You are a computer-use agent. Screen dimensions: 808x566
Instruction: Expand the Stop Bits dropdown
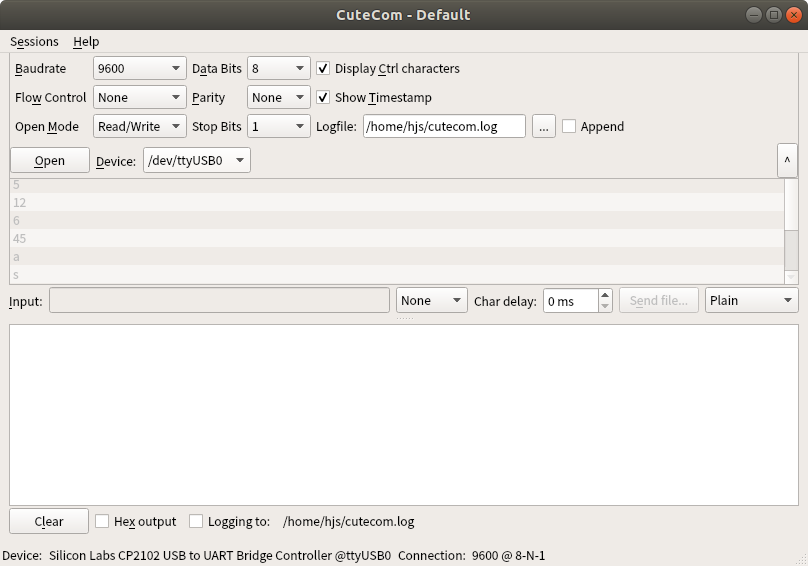pos(279,126)
